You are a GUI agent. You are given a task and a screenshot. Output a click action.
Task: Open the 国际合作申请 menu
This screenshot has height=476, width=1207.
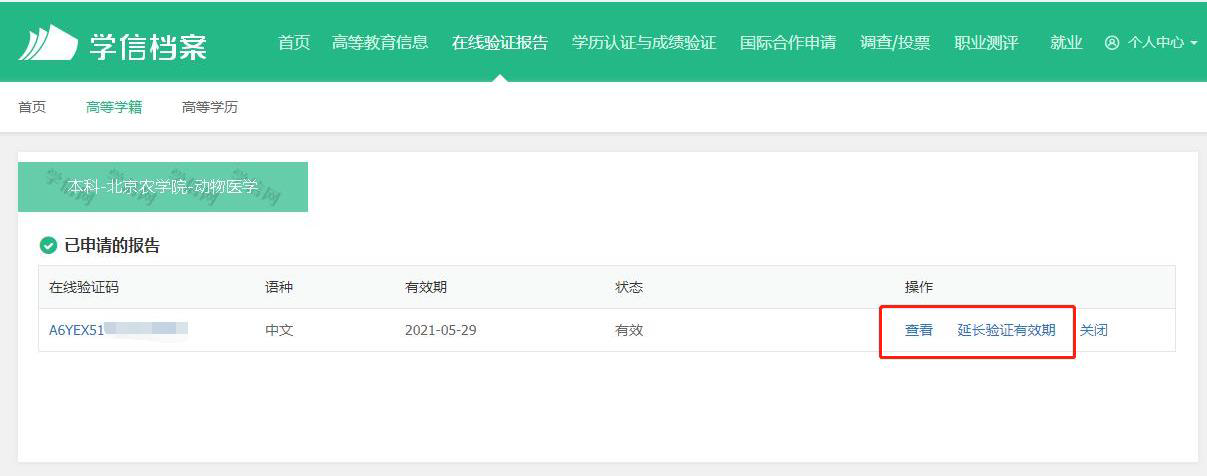click(x=788, y=42)
